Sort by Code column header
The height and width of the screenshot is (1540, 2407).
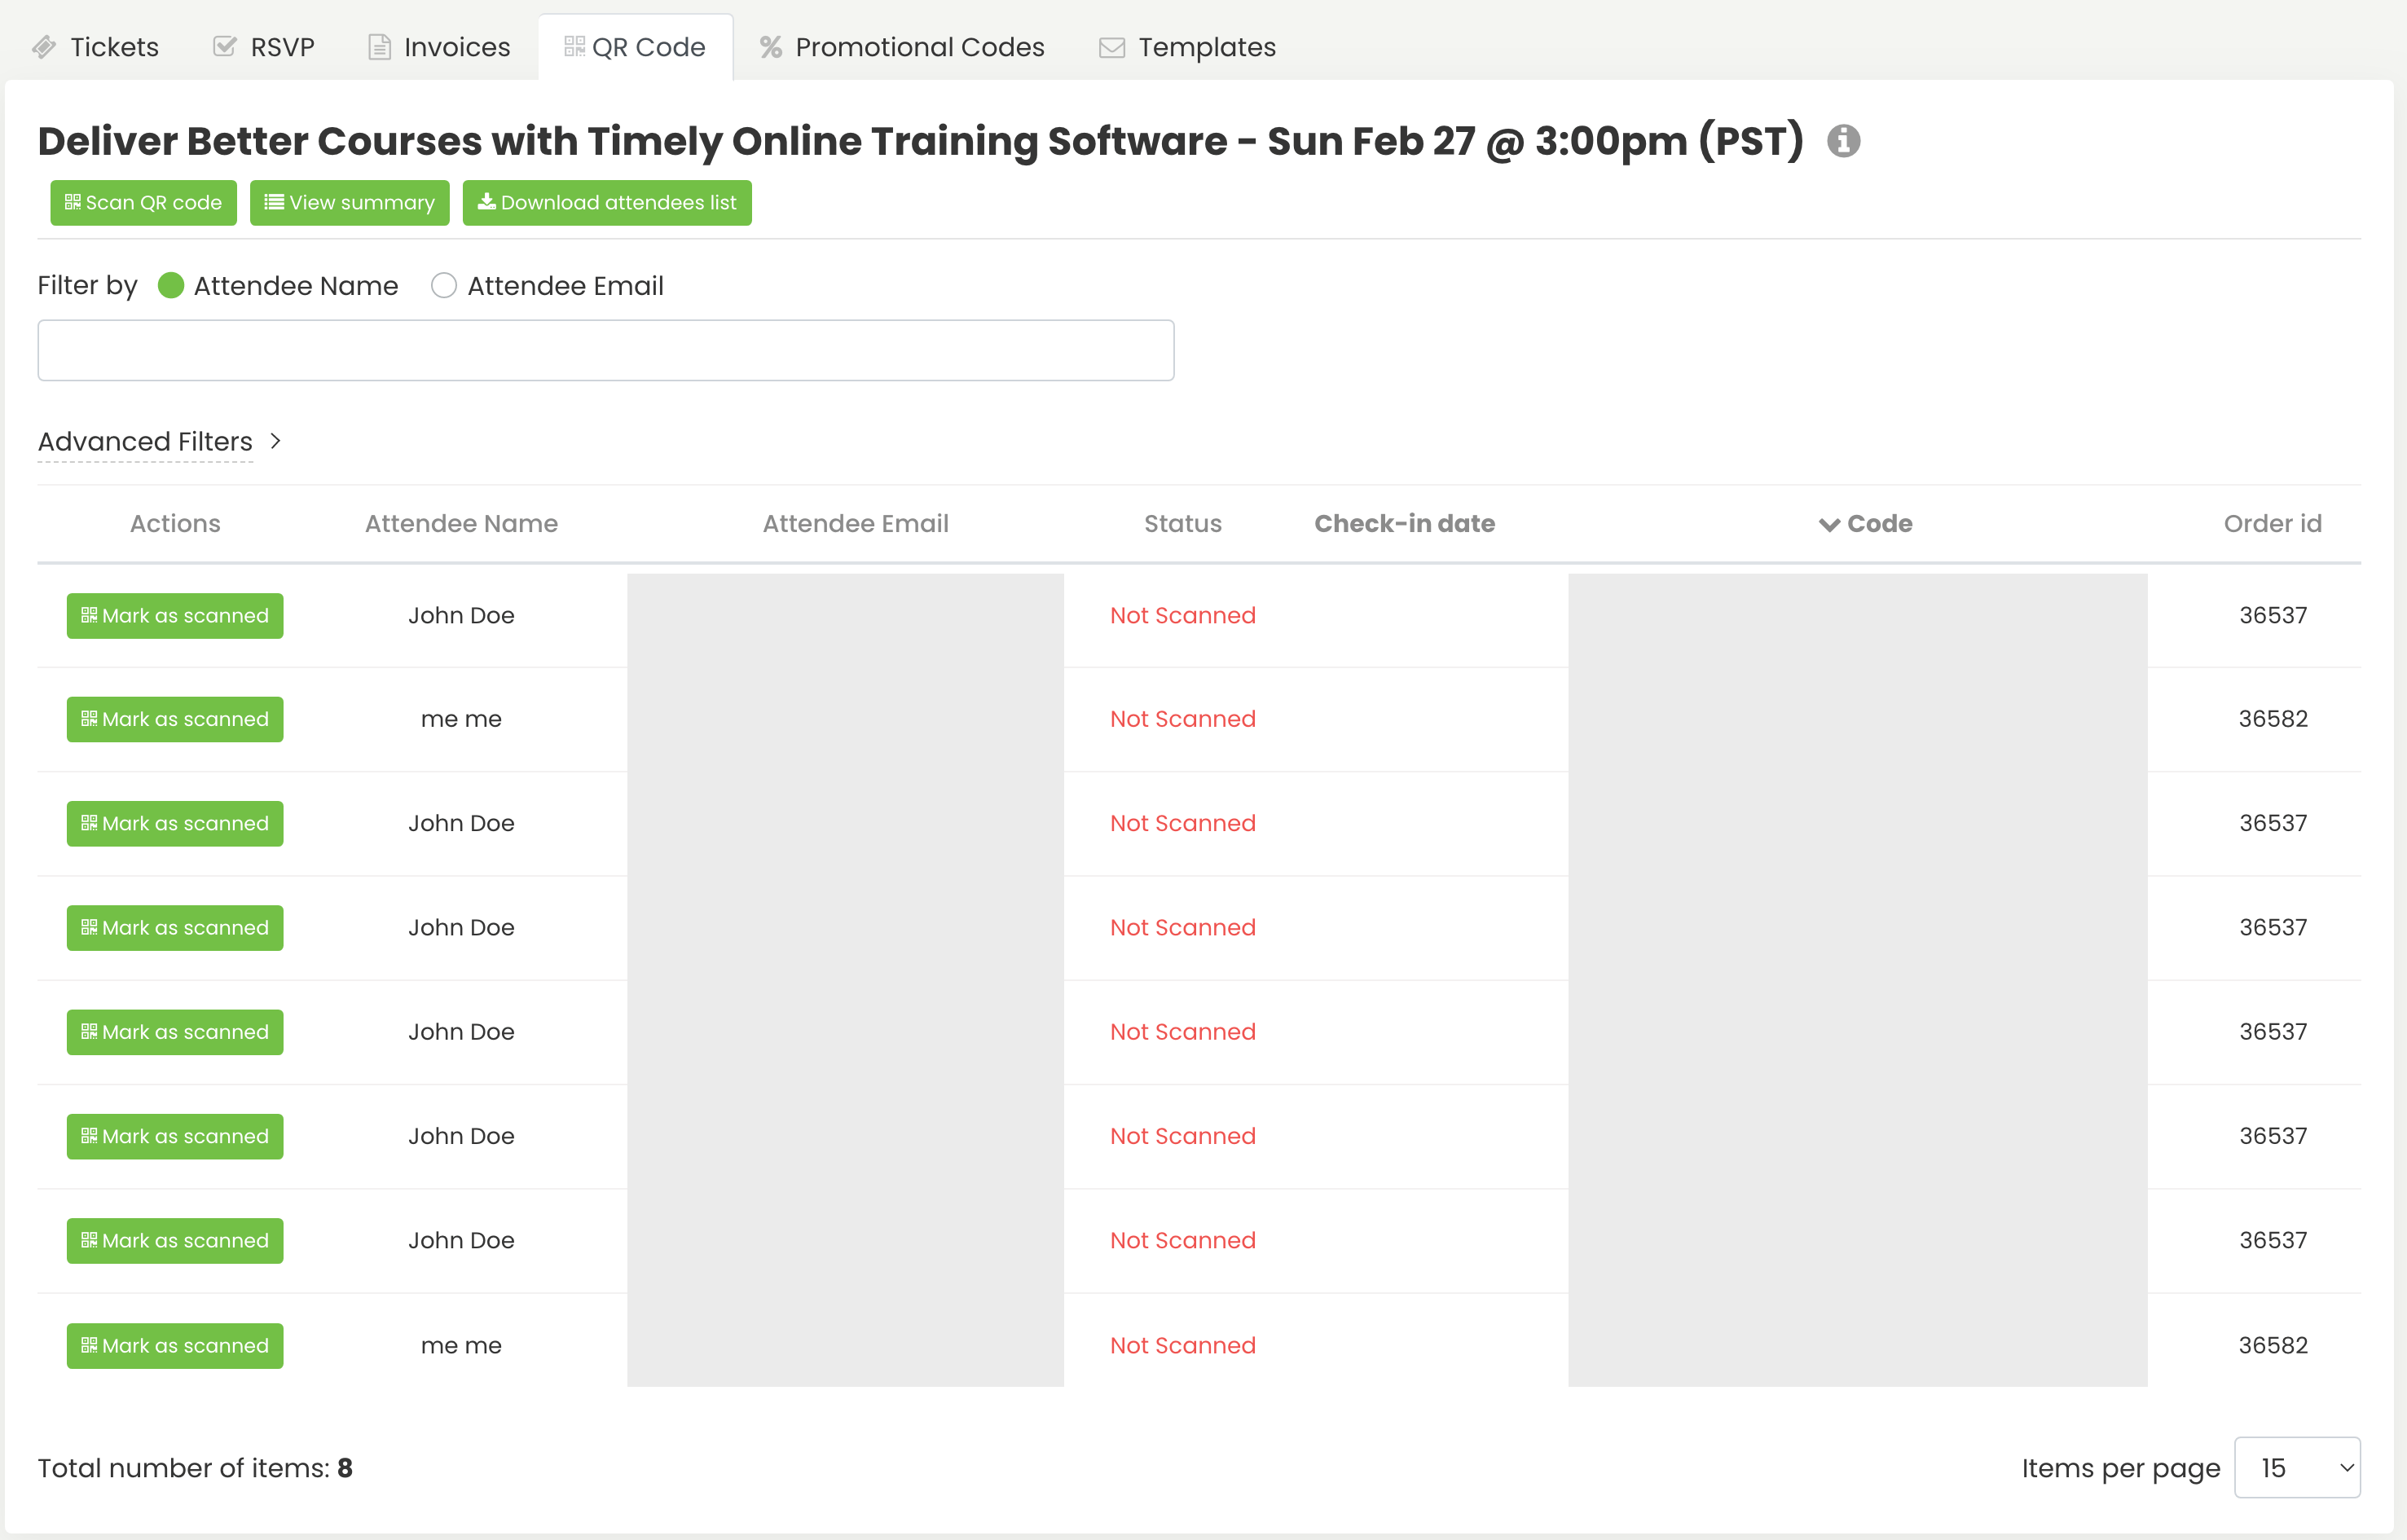tap(1865, 524)
